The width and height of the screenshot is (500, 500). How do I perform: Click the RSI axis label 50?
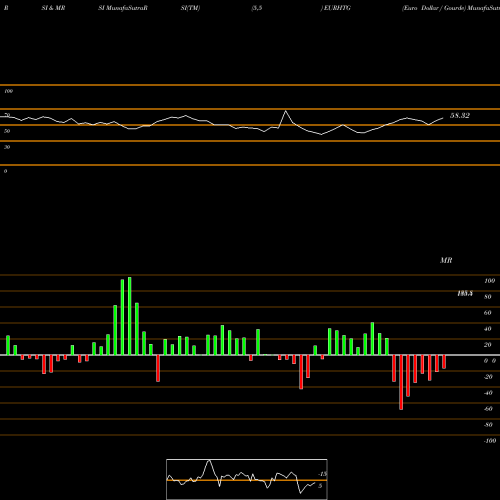click(7, 131)
